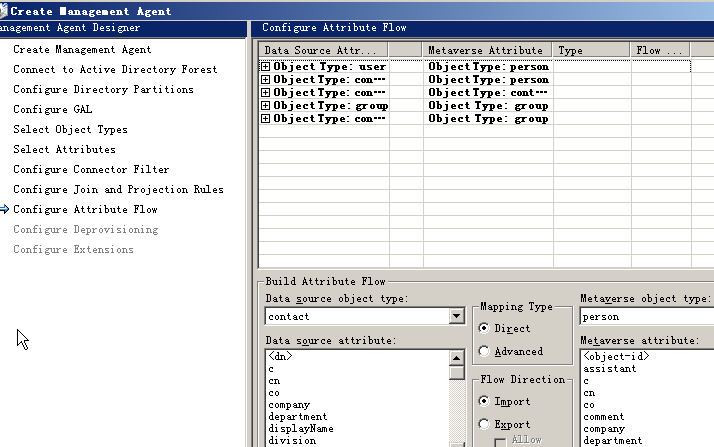
Task: Click scroll-up arrow of data source attribute list
Action: coord(456,358)
